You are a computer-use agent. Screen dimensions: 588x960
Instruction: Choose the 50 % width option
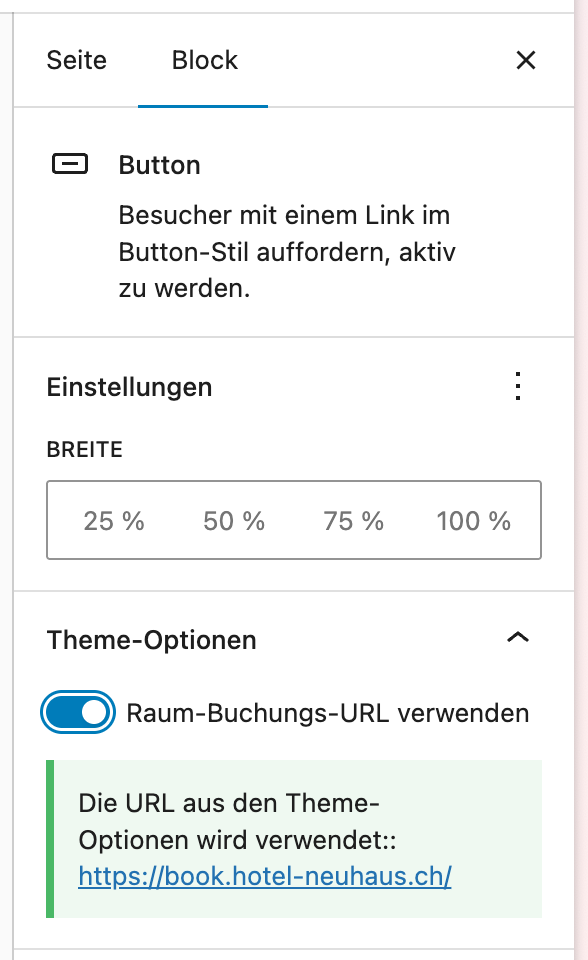click(x=233, y=520)
